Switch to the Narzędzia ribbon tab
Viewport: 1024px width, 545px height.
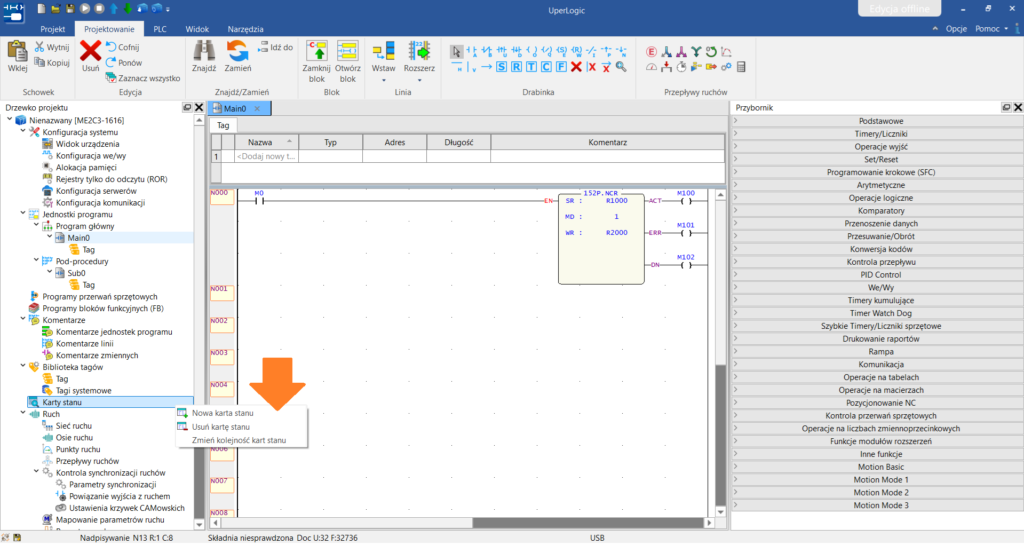(x=246, y=29)
